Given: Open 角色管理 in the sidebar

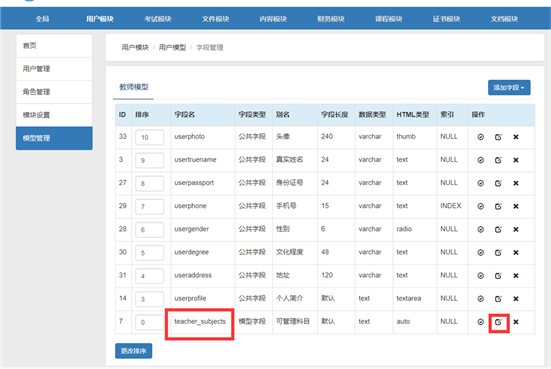Looking at the screenshot, I should pyautogui.click(x=54, y=92).
